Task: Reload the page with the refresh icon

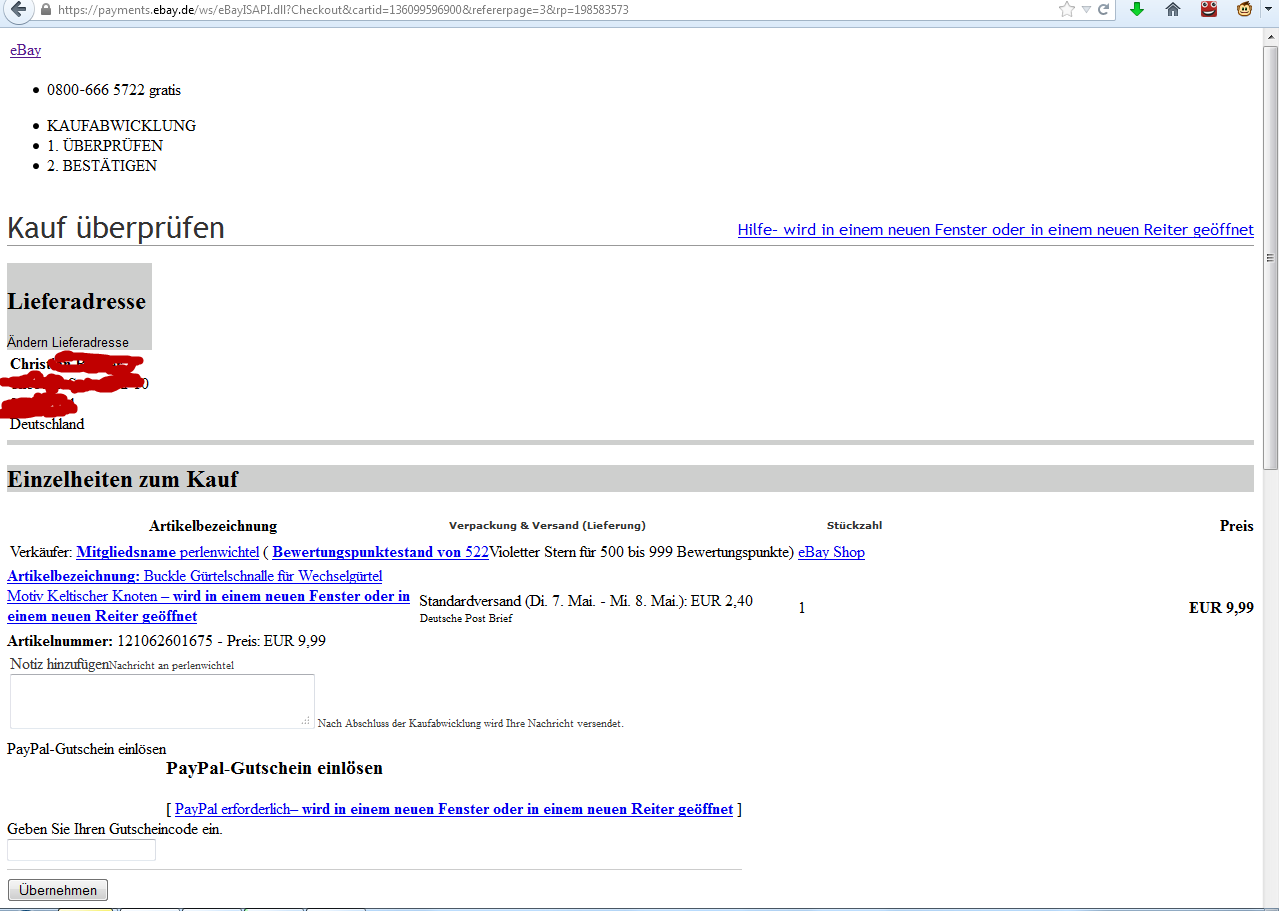Action: (1104, 9)
